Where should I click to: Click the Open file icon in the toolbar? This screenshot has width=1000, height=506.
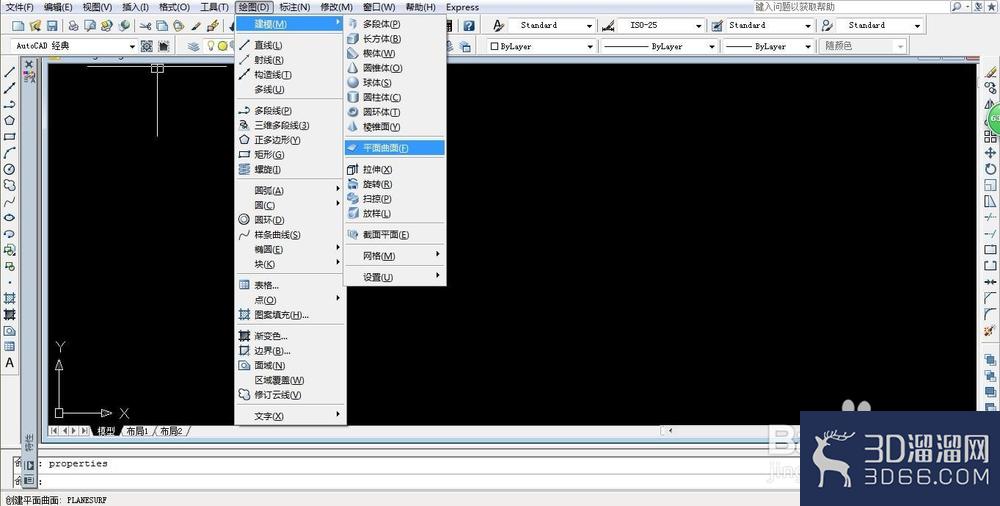[35, 26]
